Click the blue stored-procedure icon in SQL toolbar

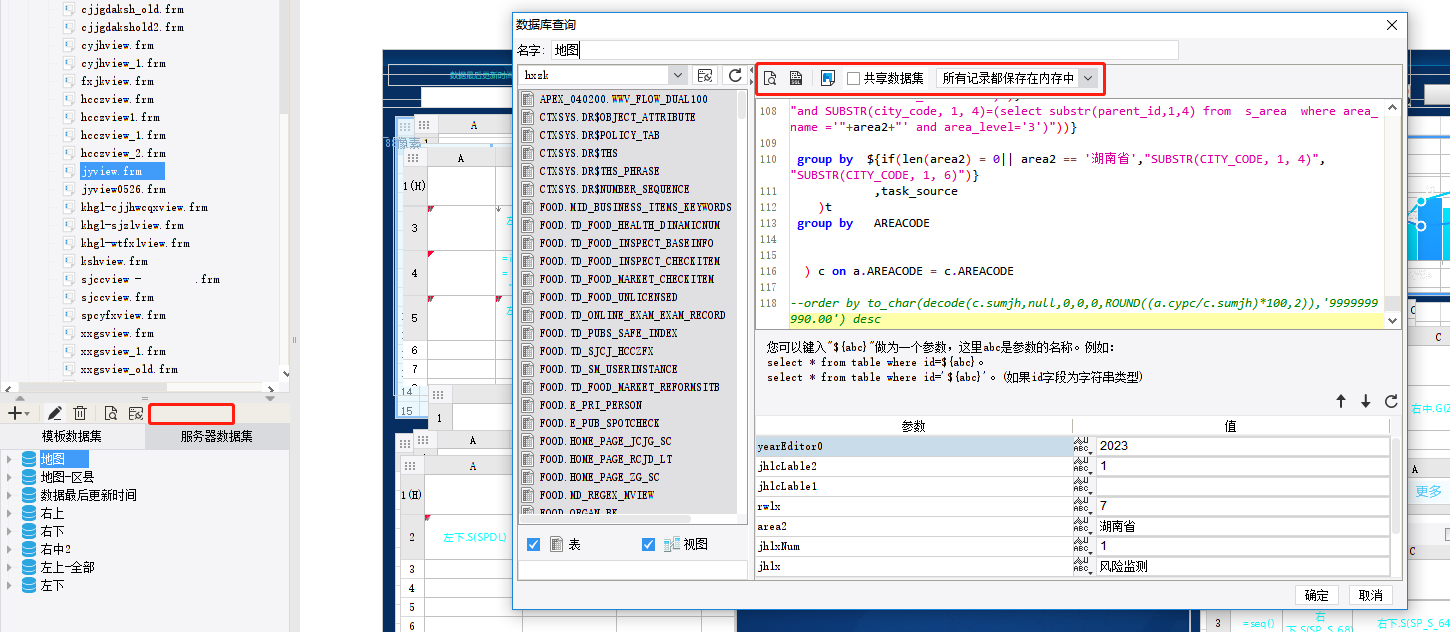(x=827, y=78)
